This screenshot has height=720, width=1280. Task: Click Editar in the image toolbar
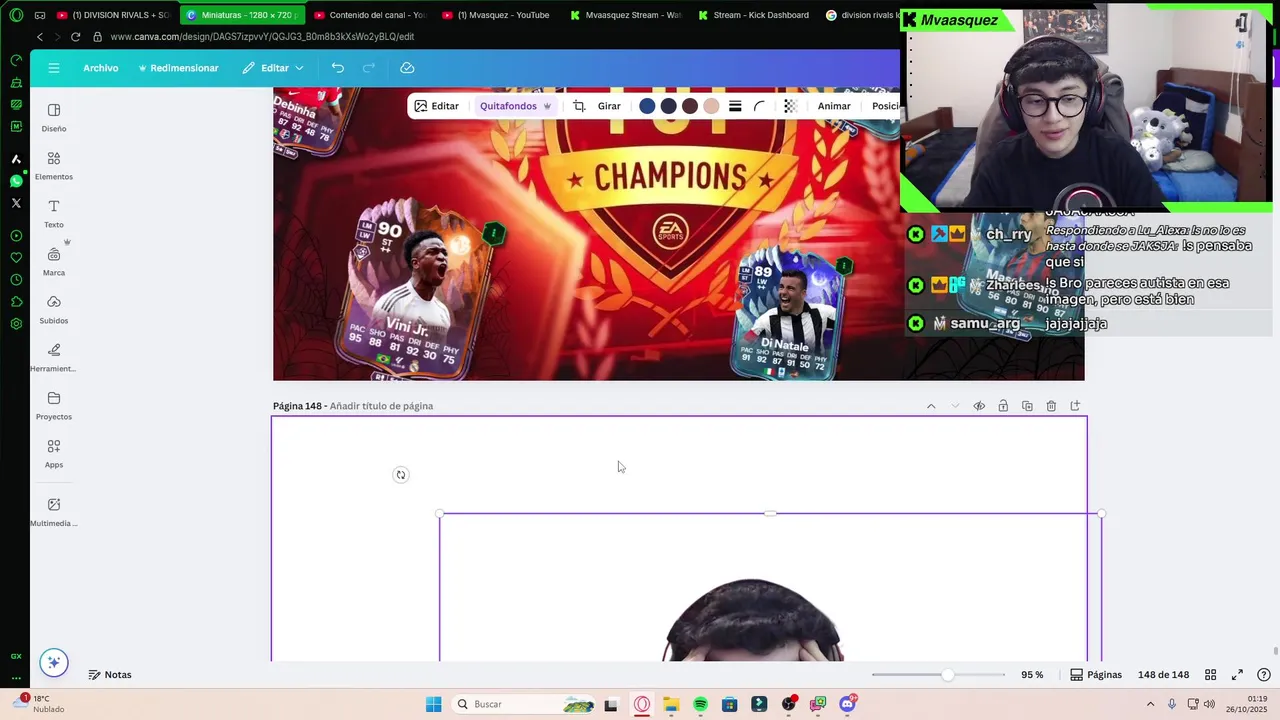(x=437, y=106)
